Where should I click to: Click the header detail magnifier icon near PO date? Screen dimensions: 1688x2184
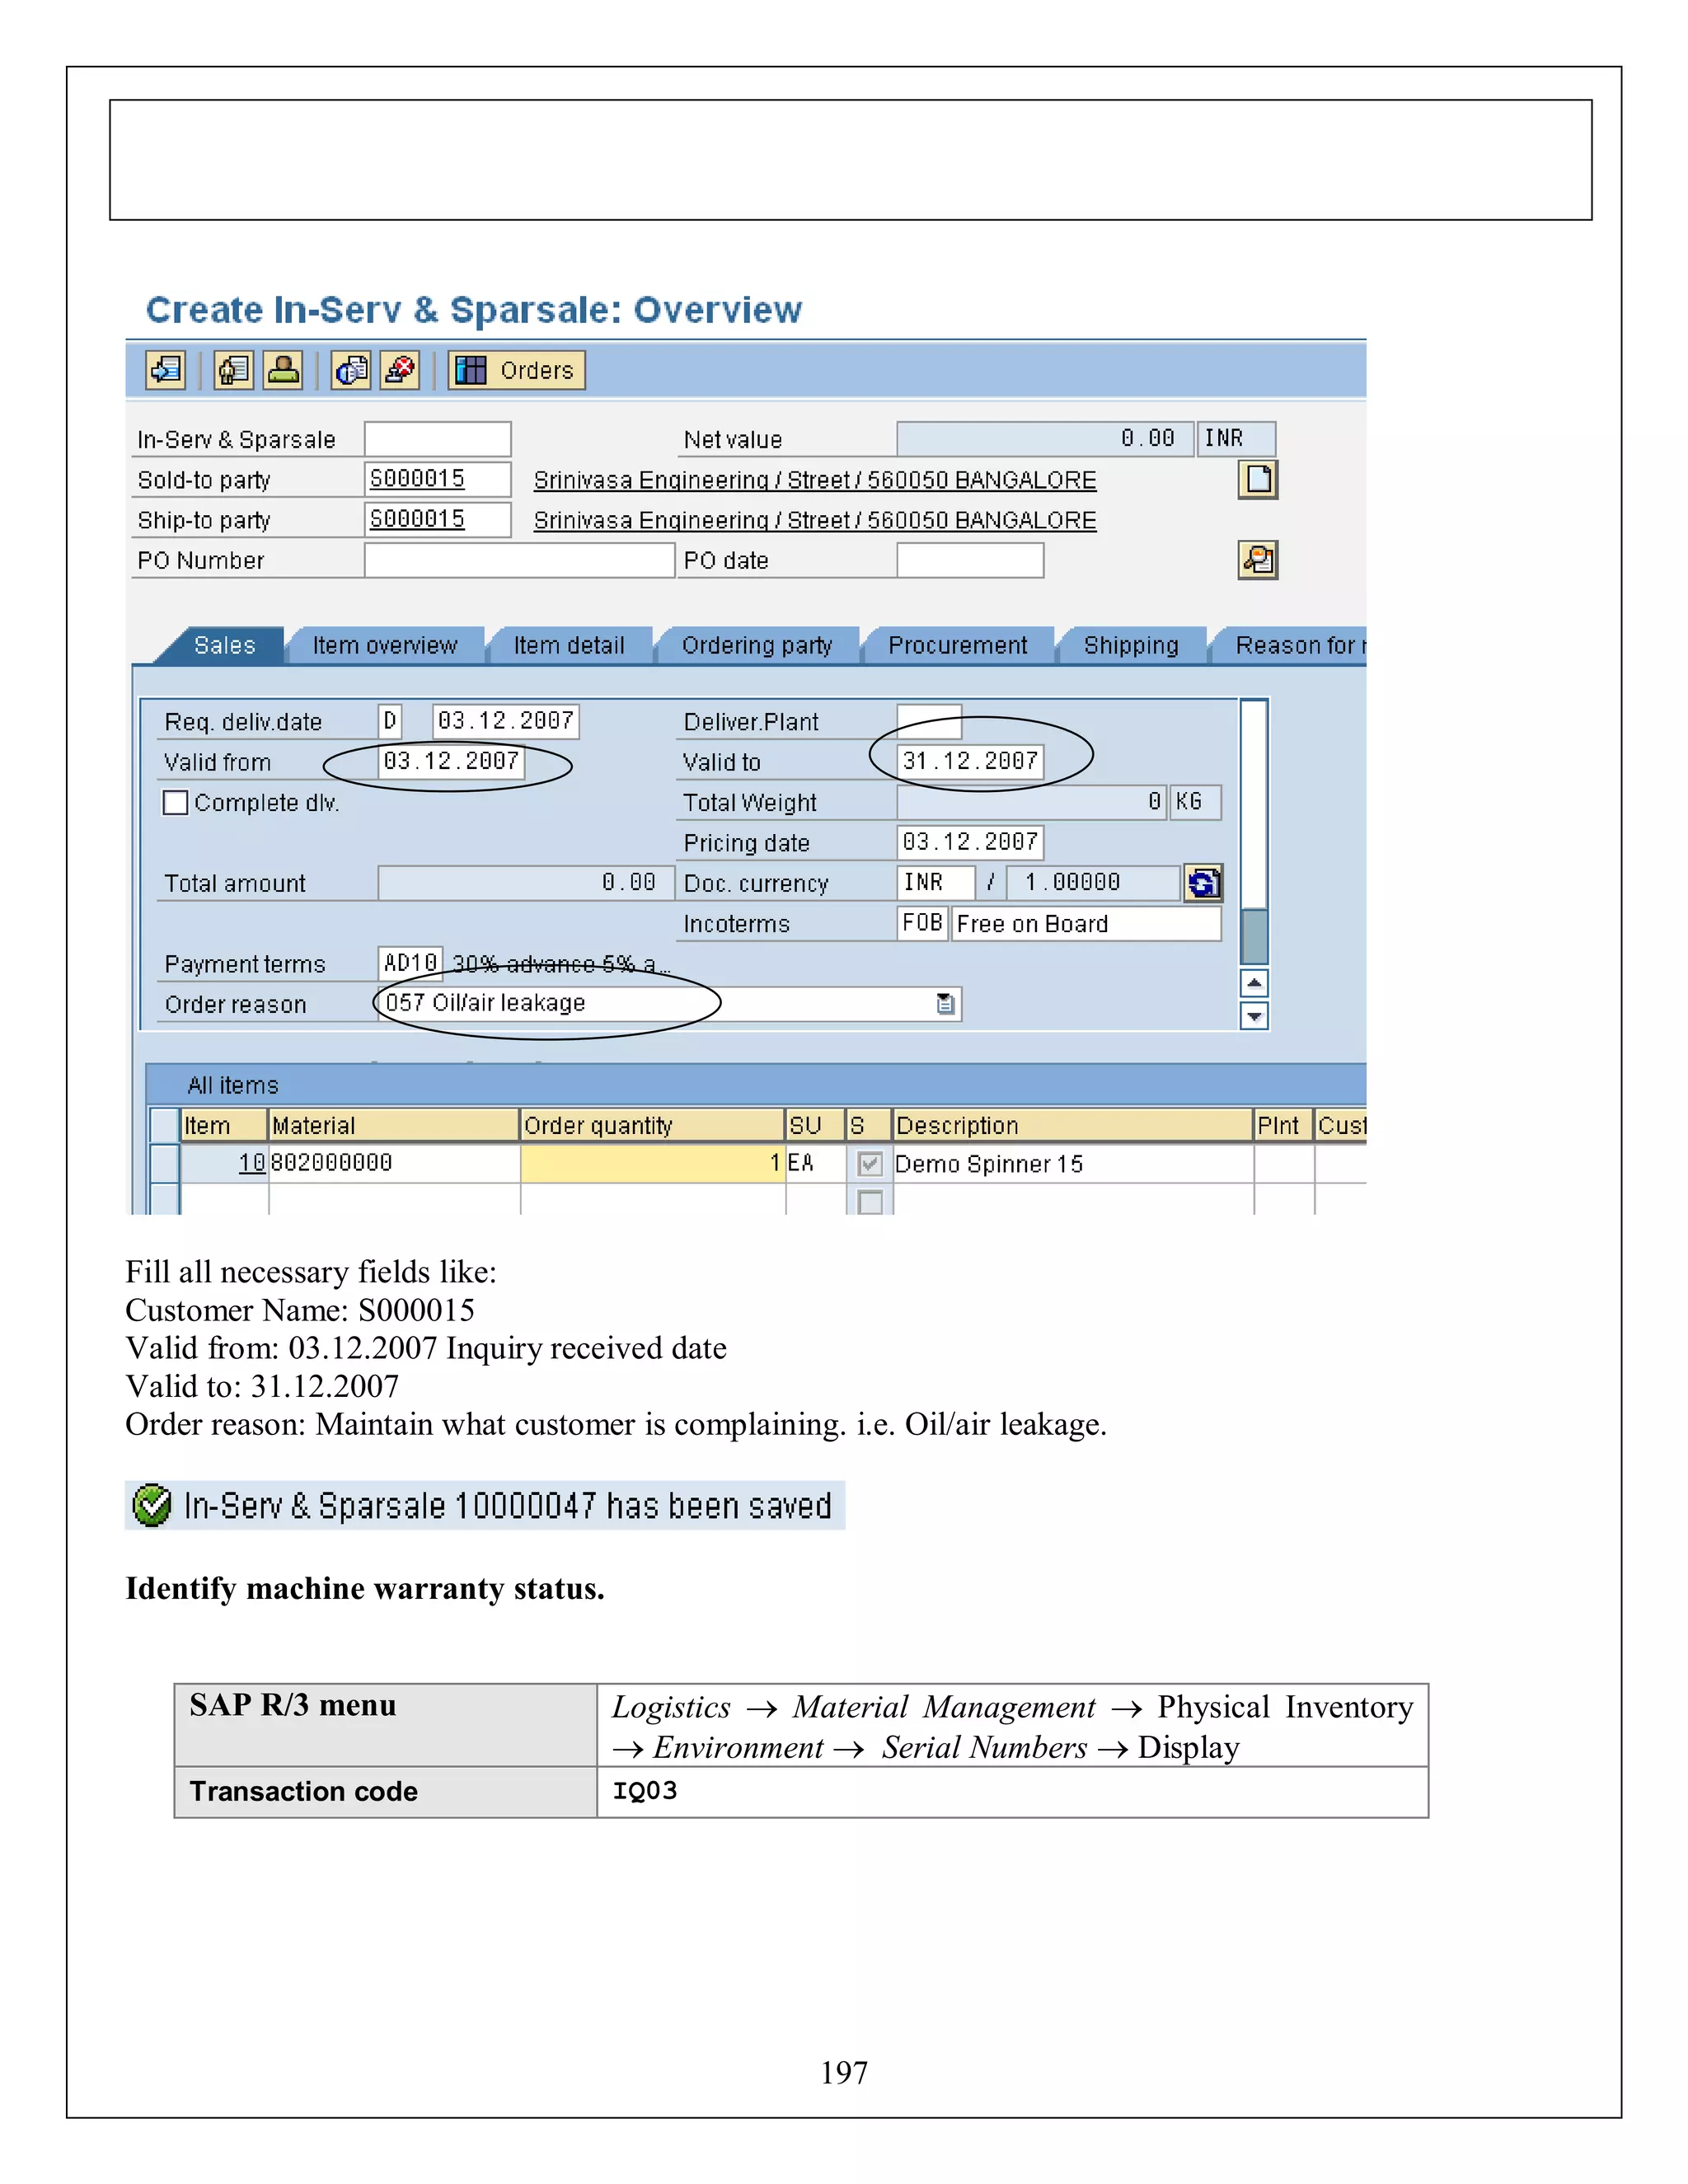pyautogui.click(x=1258, y=560)
